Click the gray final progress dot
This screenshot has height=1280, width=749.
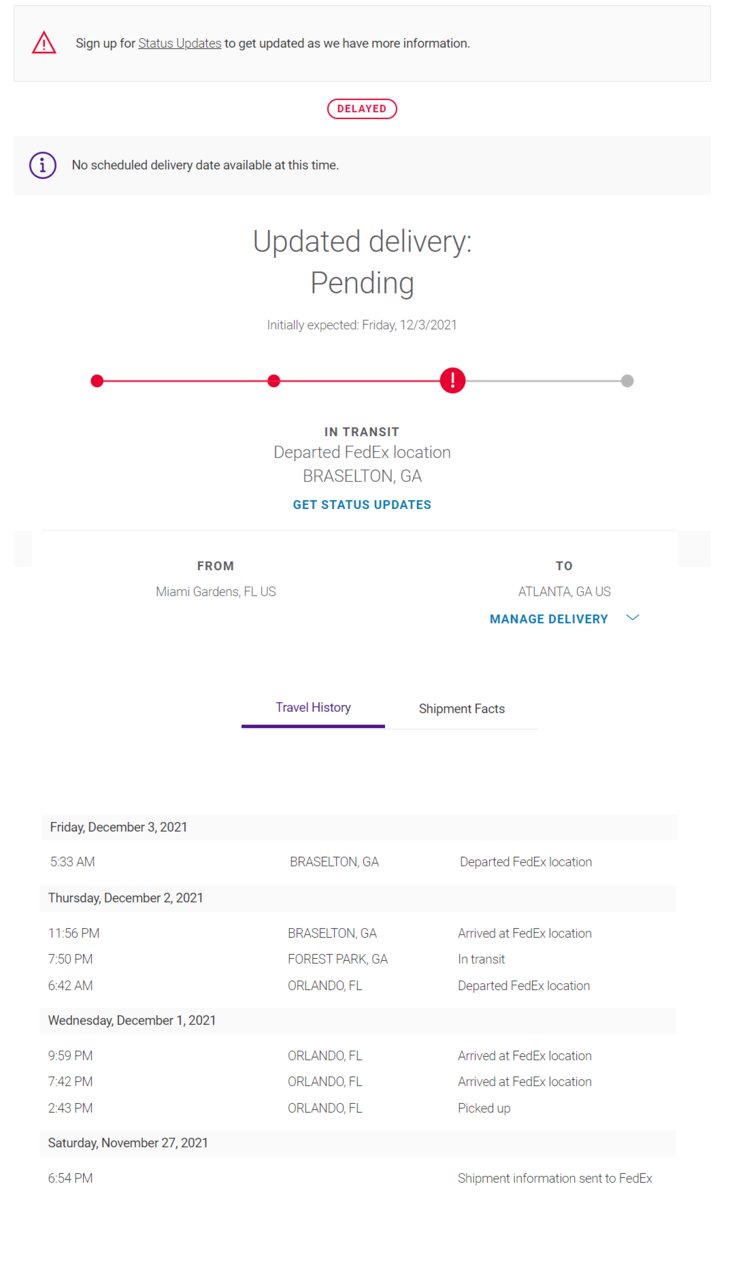tap(627, 380)
